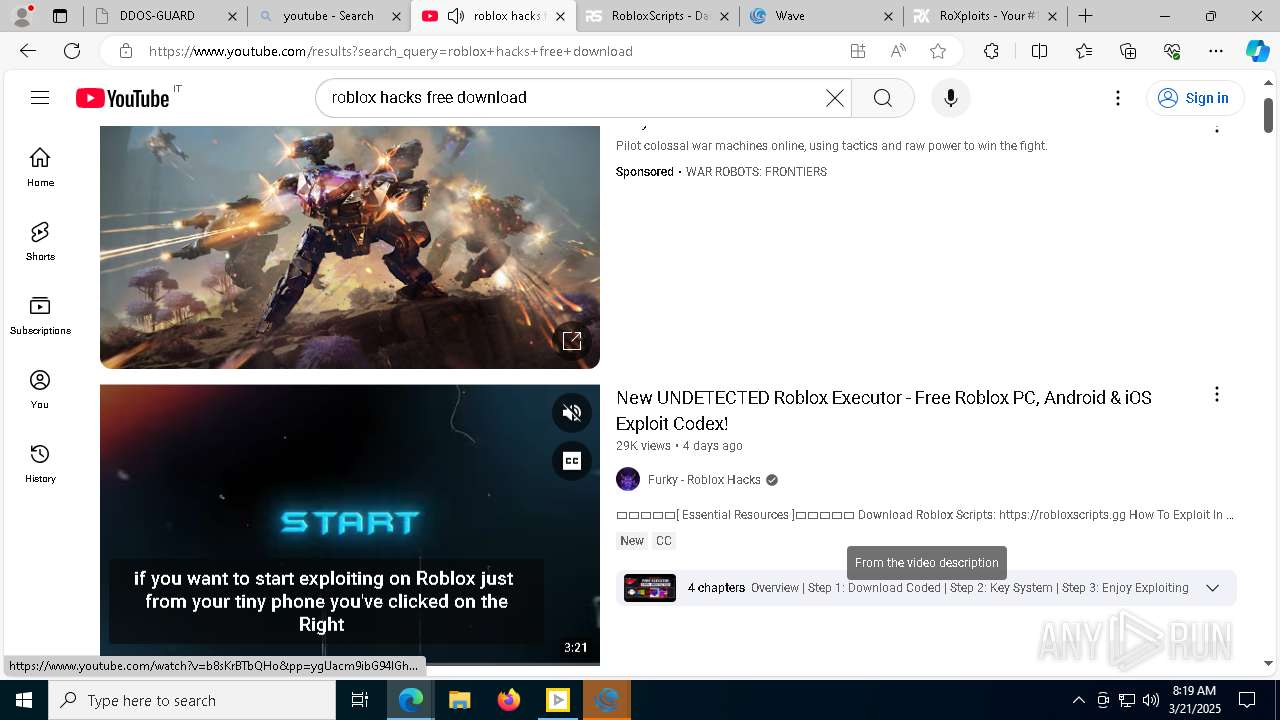
Task: Open File Explorer from the taskbar
Action: pos(459,700)
